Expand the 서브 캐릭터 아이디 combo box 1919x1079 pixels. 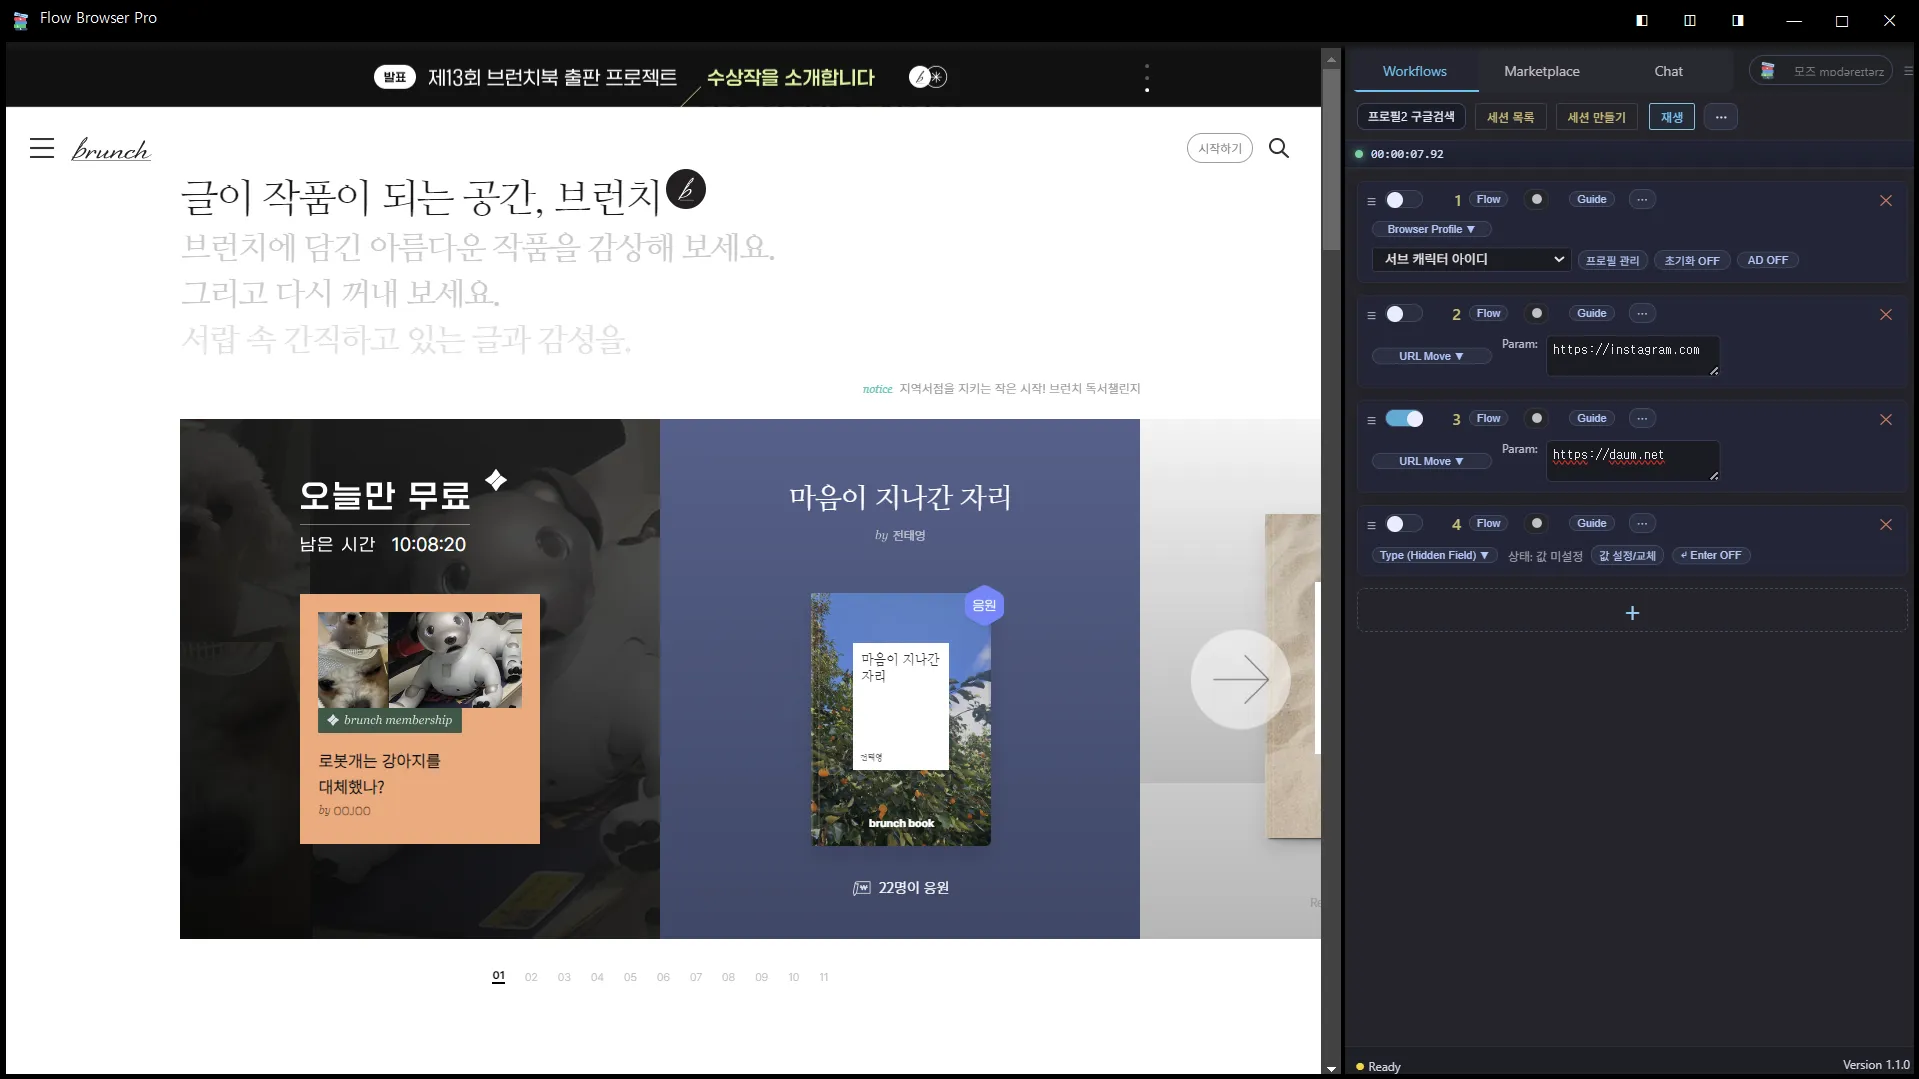click(x=1470, y=259)
